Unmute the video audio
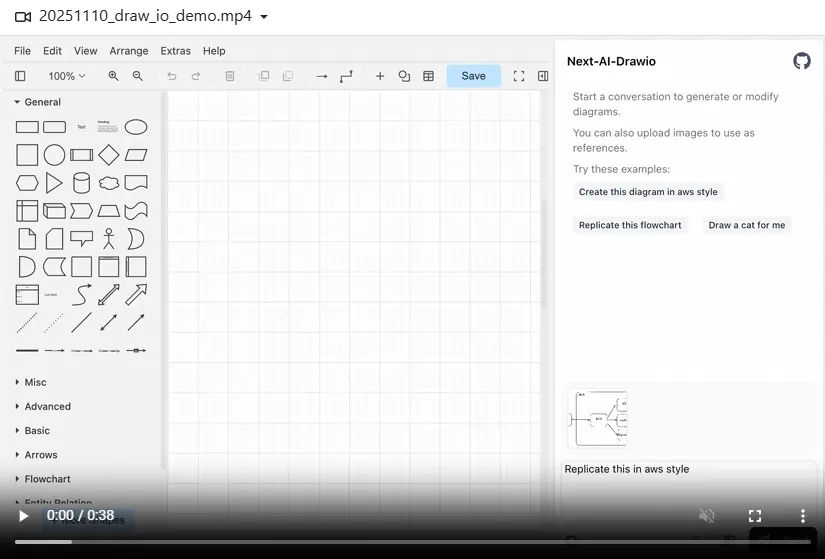Viewport: 825px width, 559px height. [x=707, y=516]
